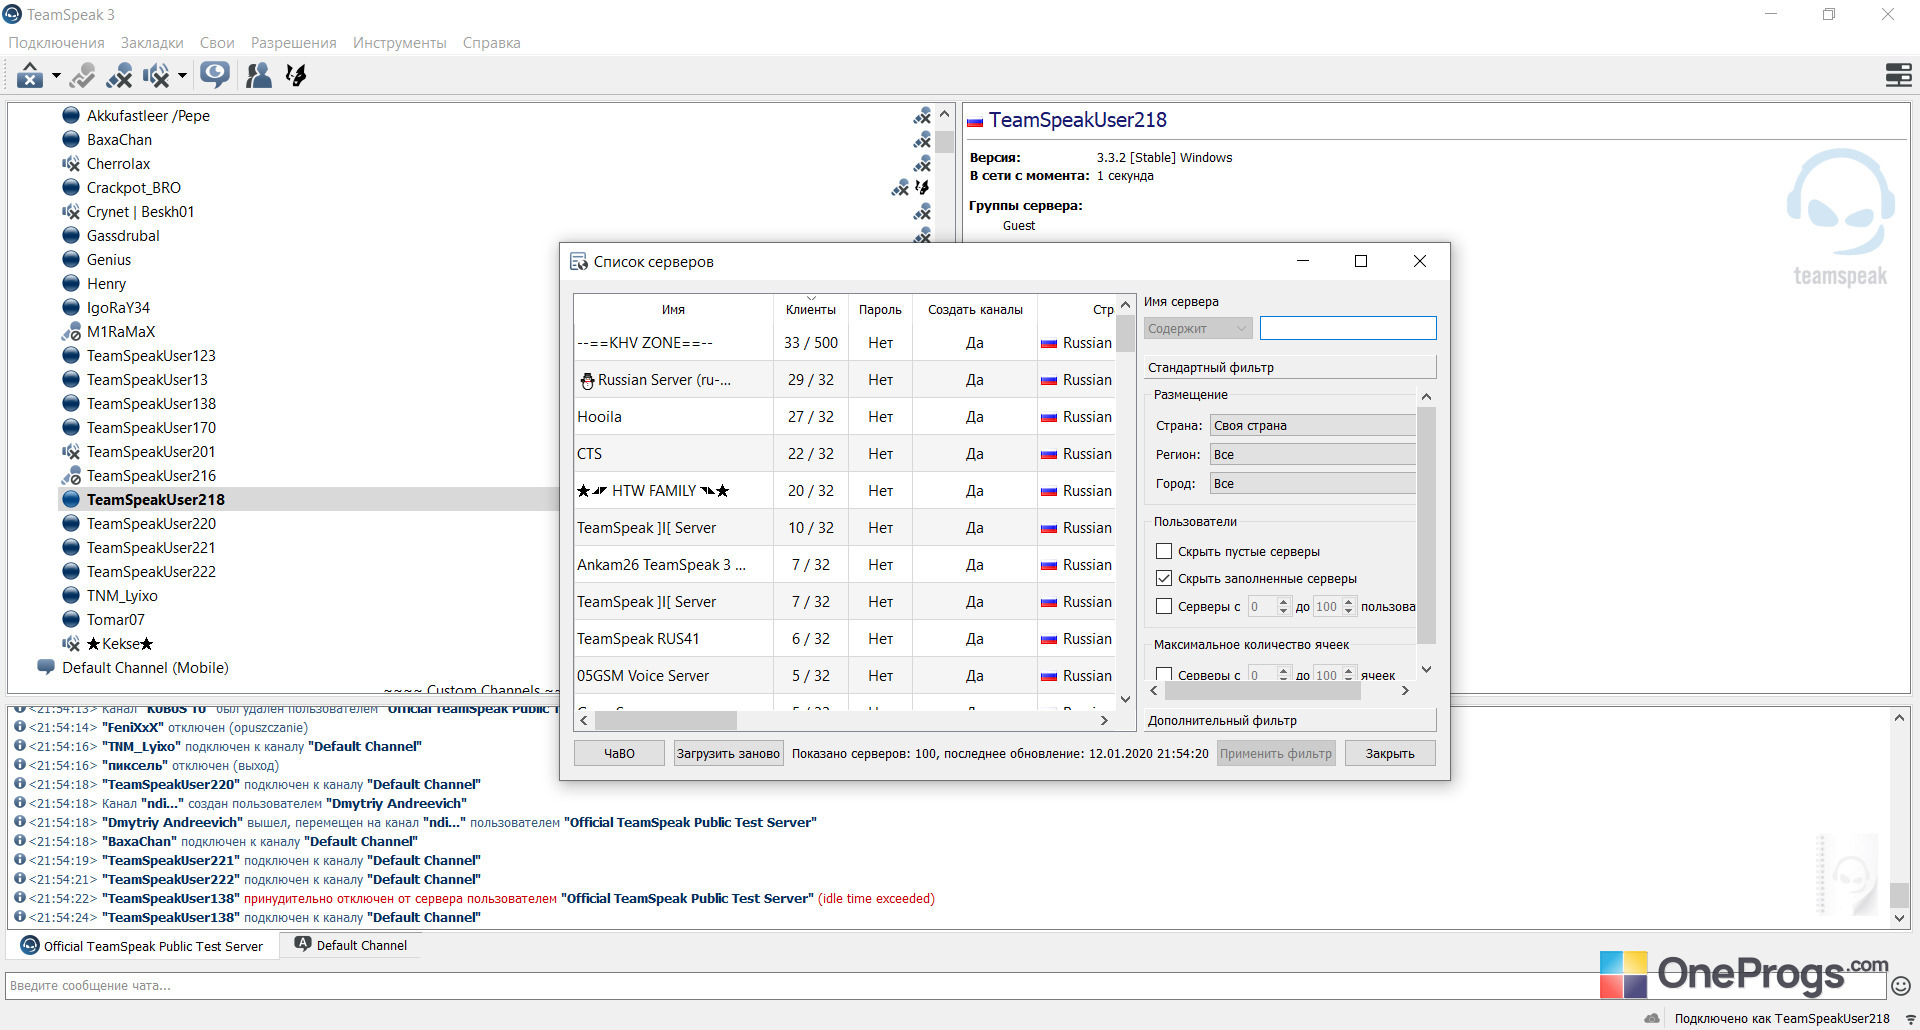Expand the Дополнительный фильтр section
The width and height of the screenshot is (1920, 1030).
pyautogui.click(x=1290, y=721)
